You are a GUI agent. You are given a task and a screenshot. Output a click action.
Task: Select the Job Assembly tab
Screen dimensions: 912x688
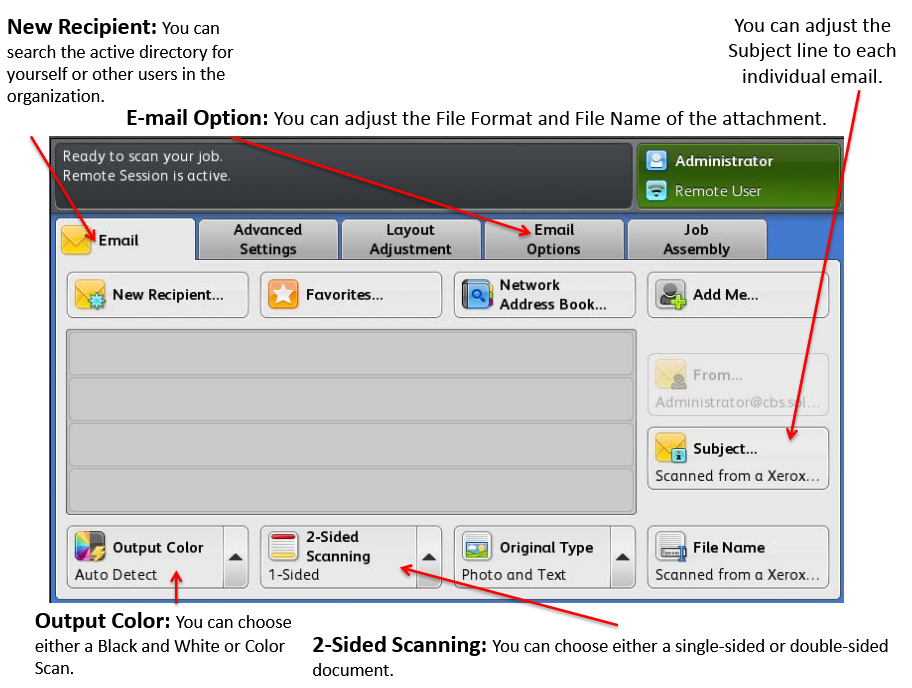click(x=696, y=240)
